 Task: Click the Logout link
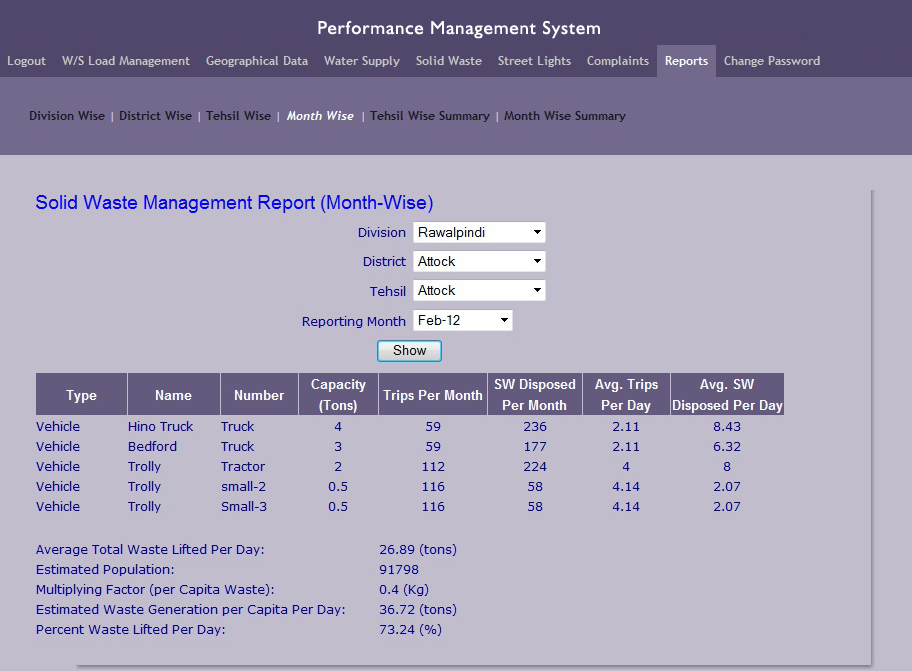coord(26,61)
